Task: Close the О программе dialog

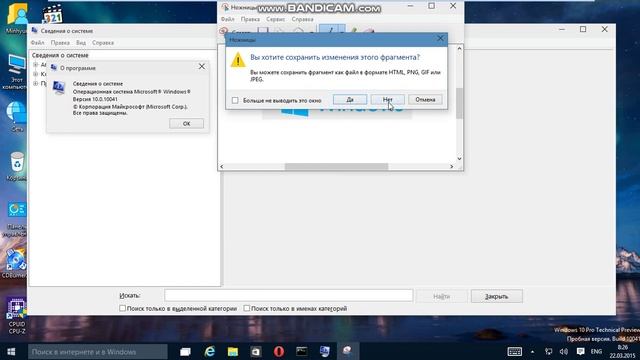Action: click(202, 66)
